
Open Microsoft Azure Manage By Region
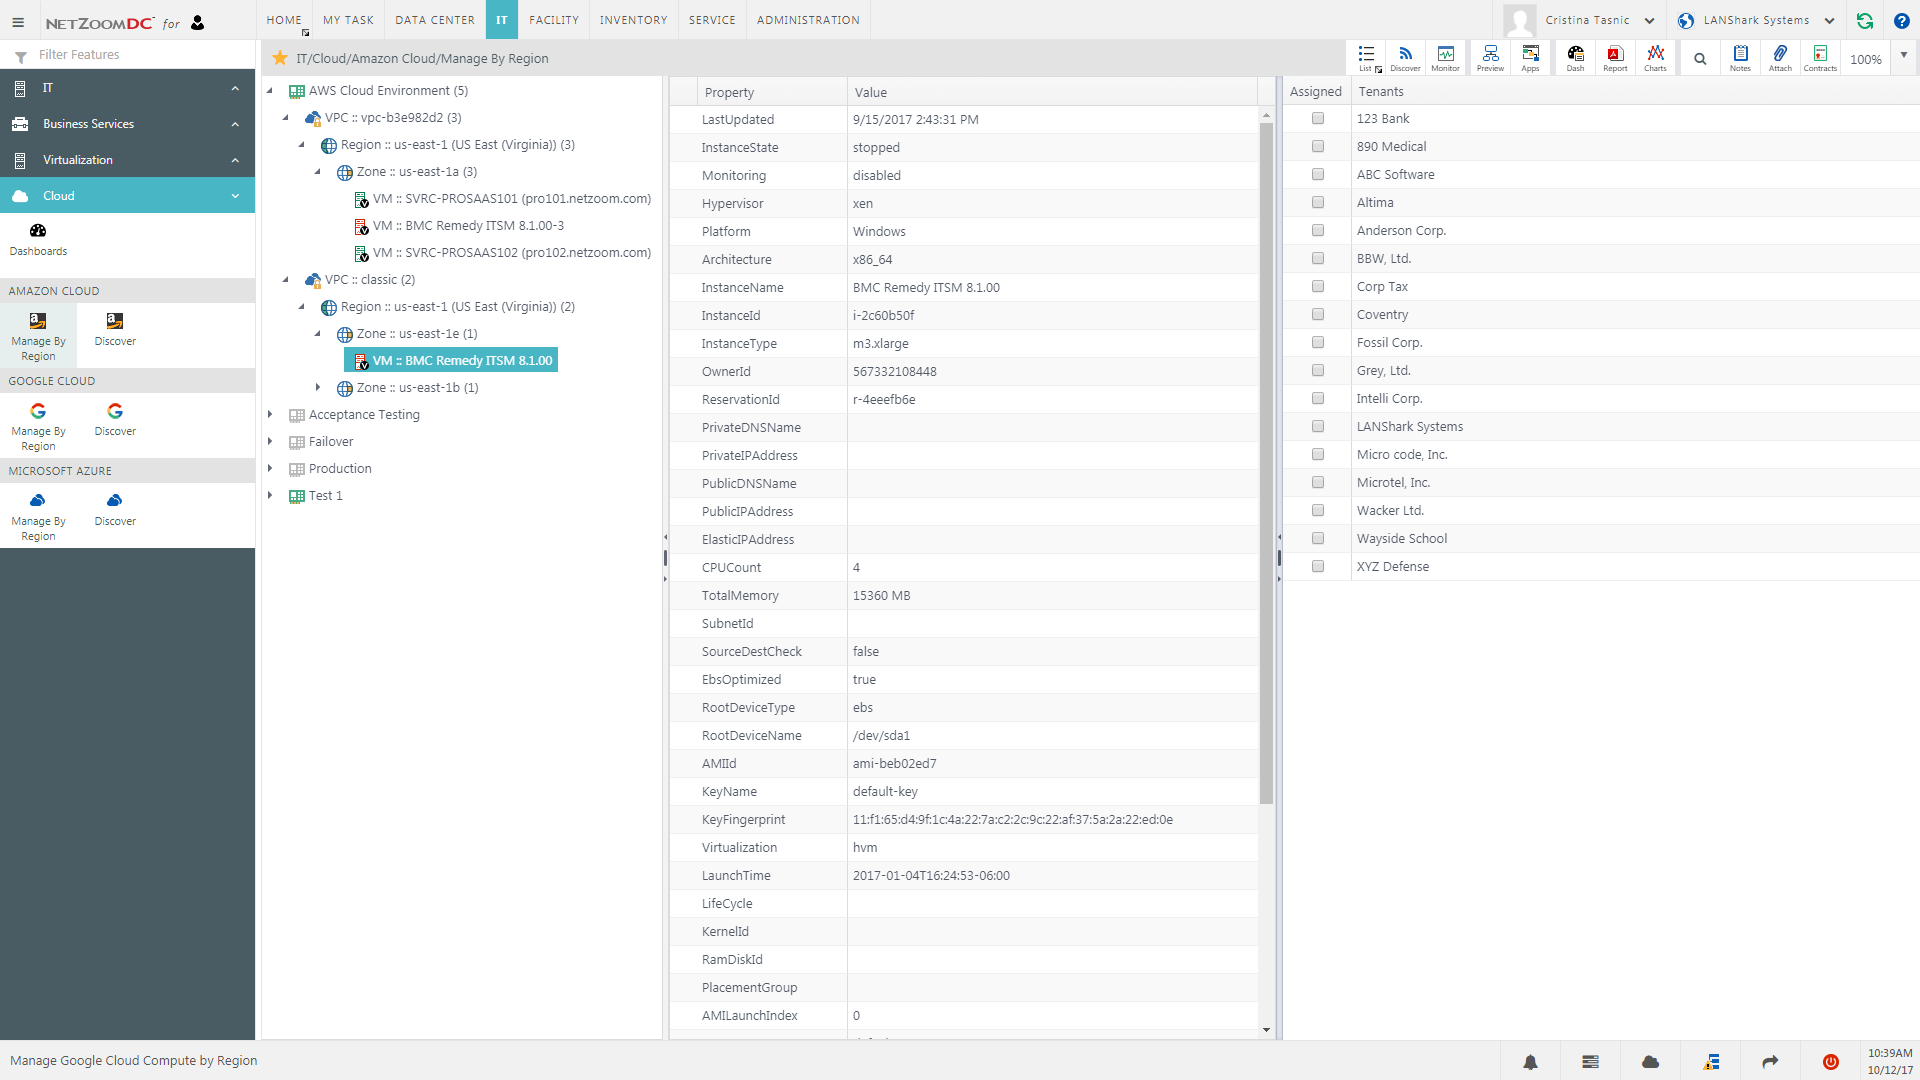(x=38, y=517)
